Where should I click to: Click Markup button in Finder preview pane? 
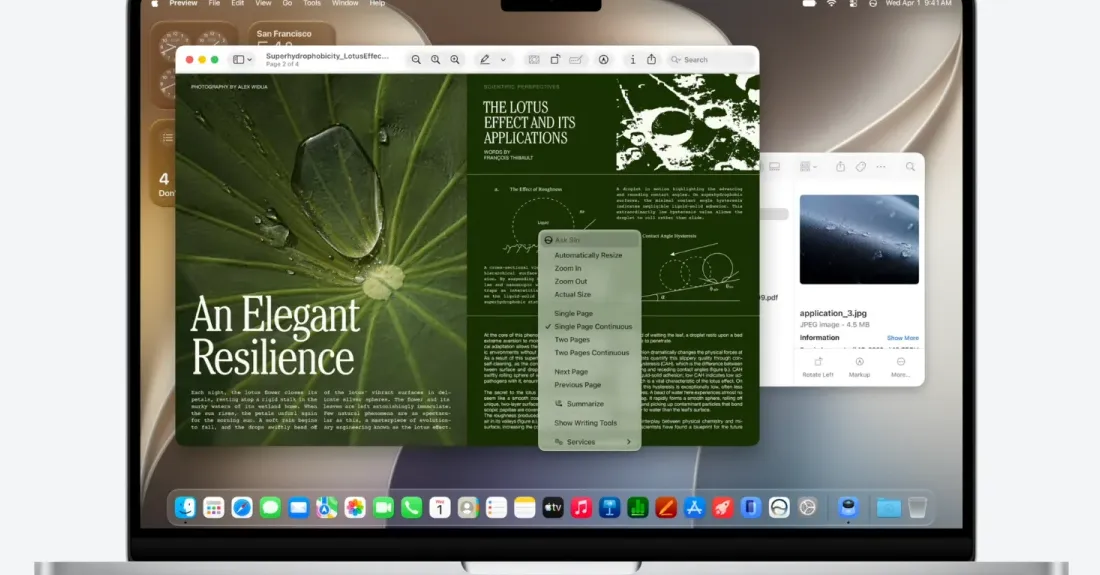click(x=859, y=367)
